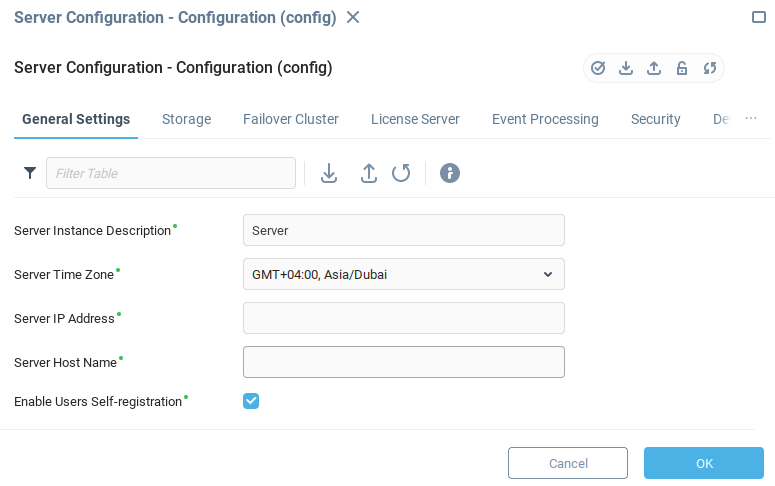This screenshot has height=486, width=775.
Task: Click the circular reset arrow icon
Action: pyautogui.click(x=401, y=173)
